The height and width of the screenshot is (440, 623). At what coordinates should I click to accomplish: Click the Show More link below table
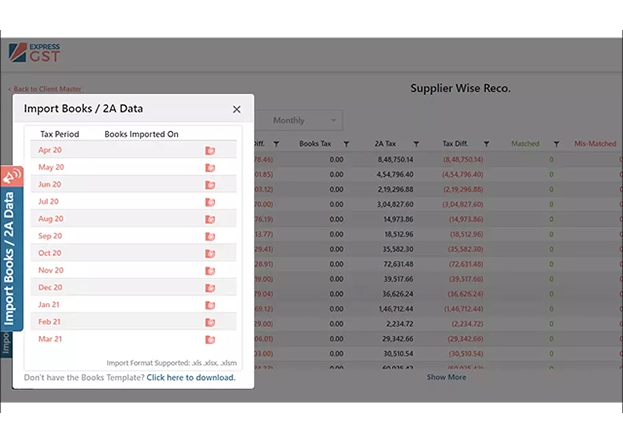[x=446, y=377]
